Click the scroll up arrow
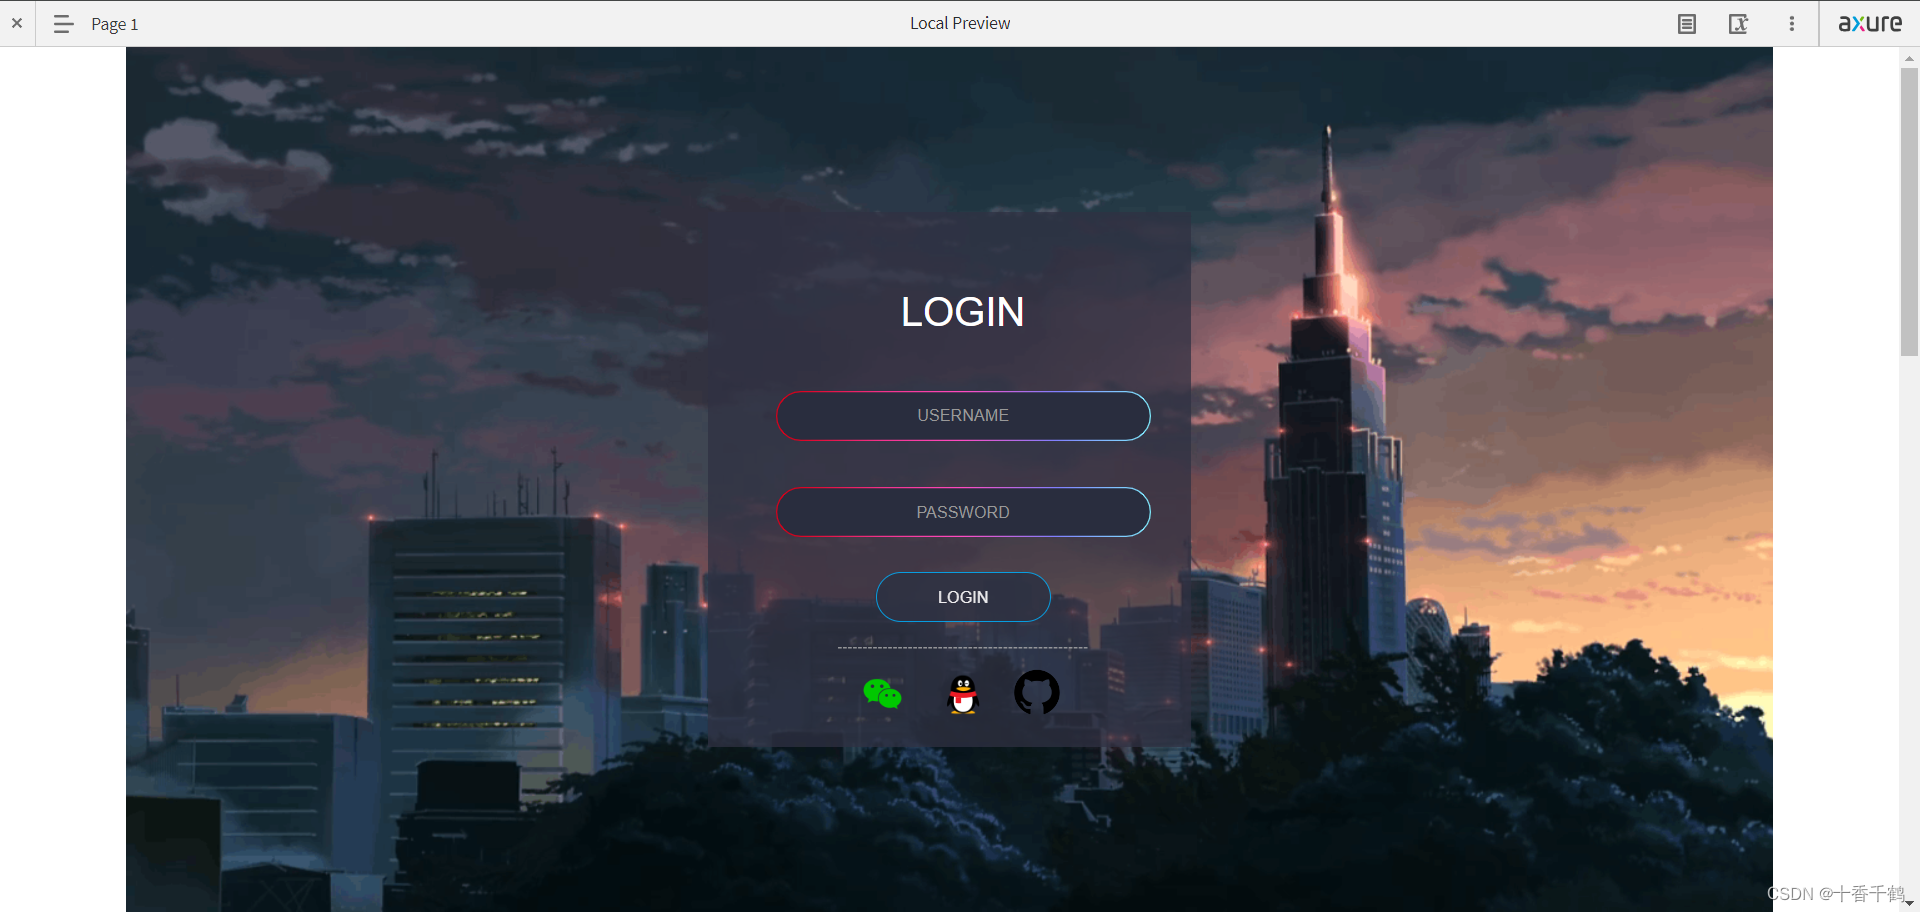 1909,58
